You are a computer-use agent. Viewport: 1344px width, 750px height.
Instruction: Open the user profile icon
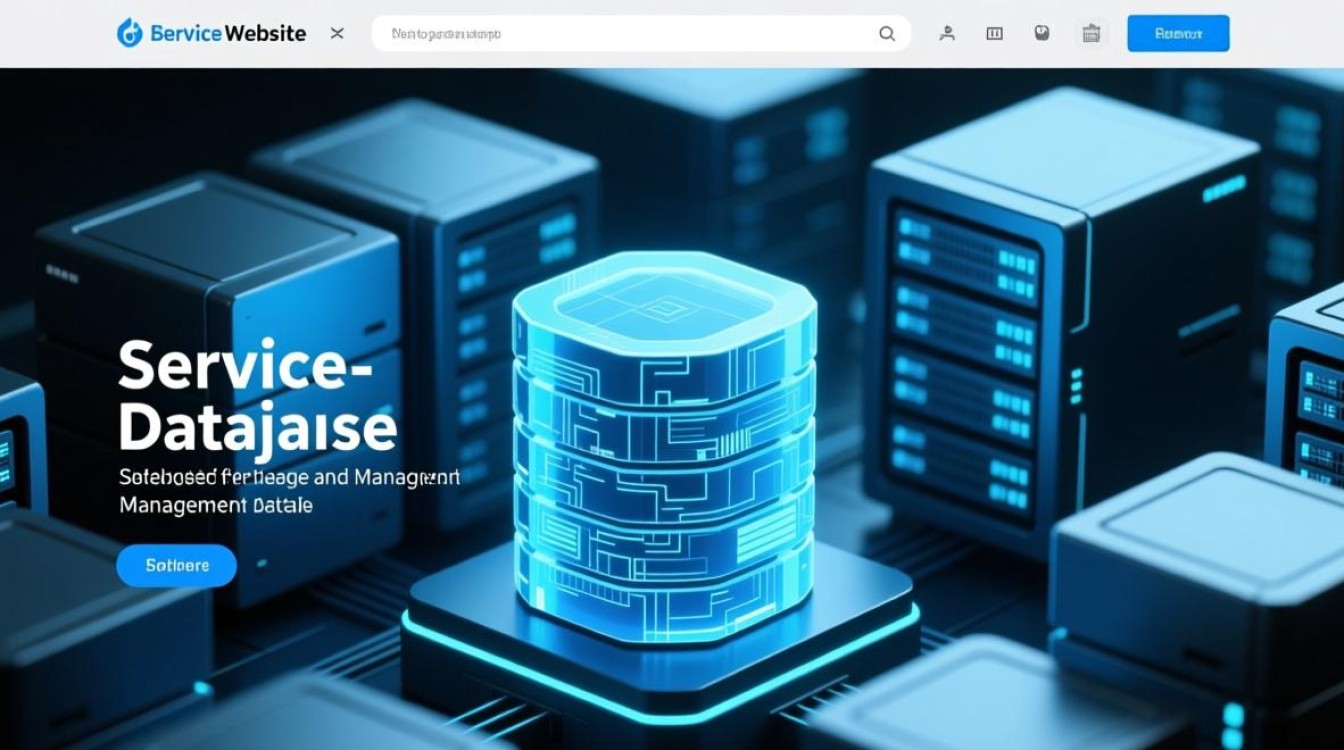pos(947,33)
